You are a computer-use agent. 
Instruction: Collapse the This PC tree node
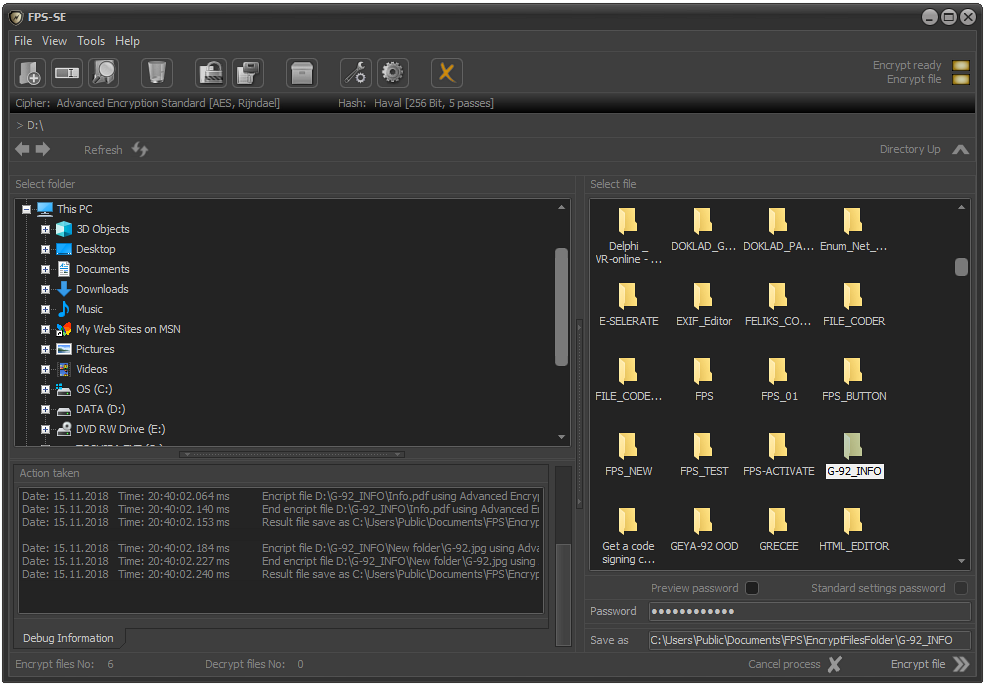26,209
